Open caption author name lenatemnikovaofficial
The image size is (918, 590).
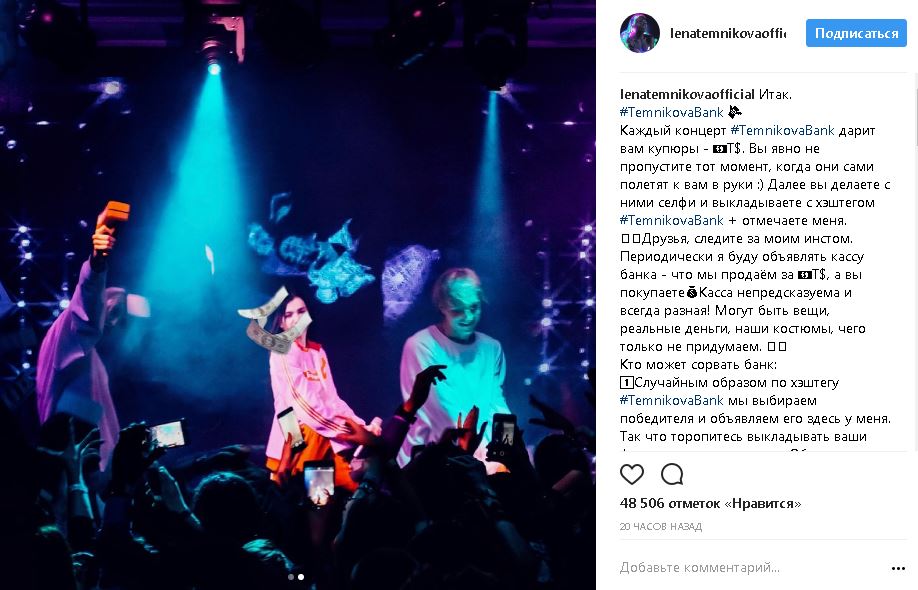(687, 94)
